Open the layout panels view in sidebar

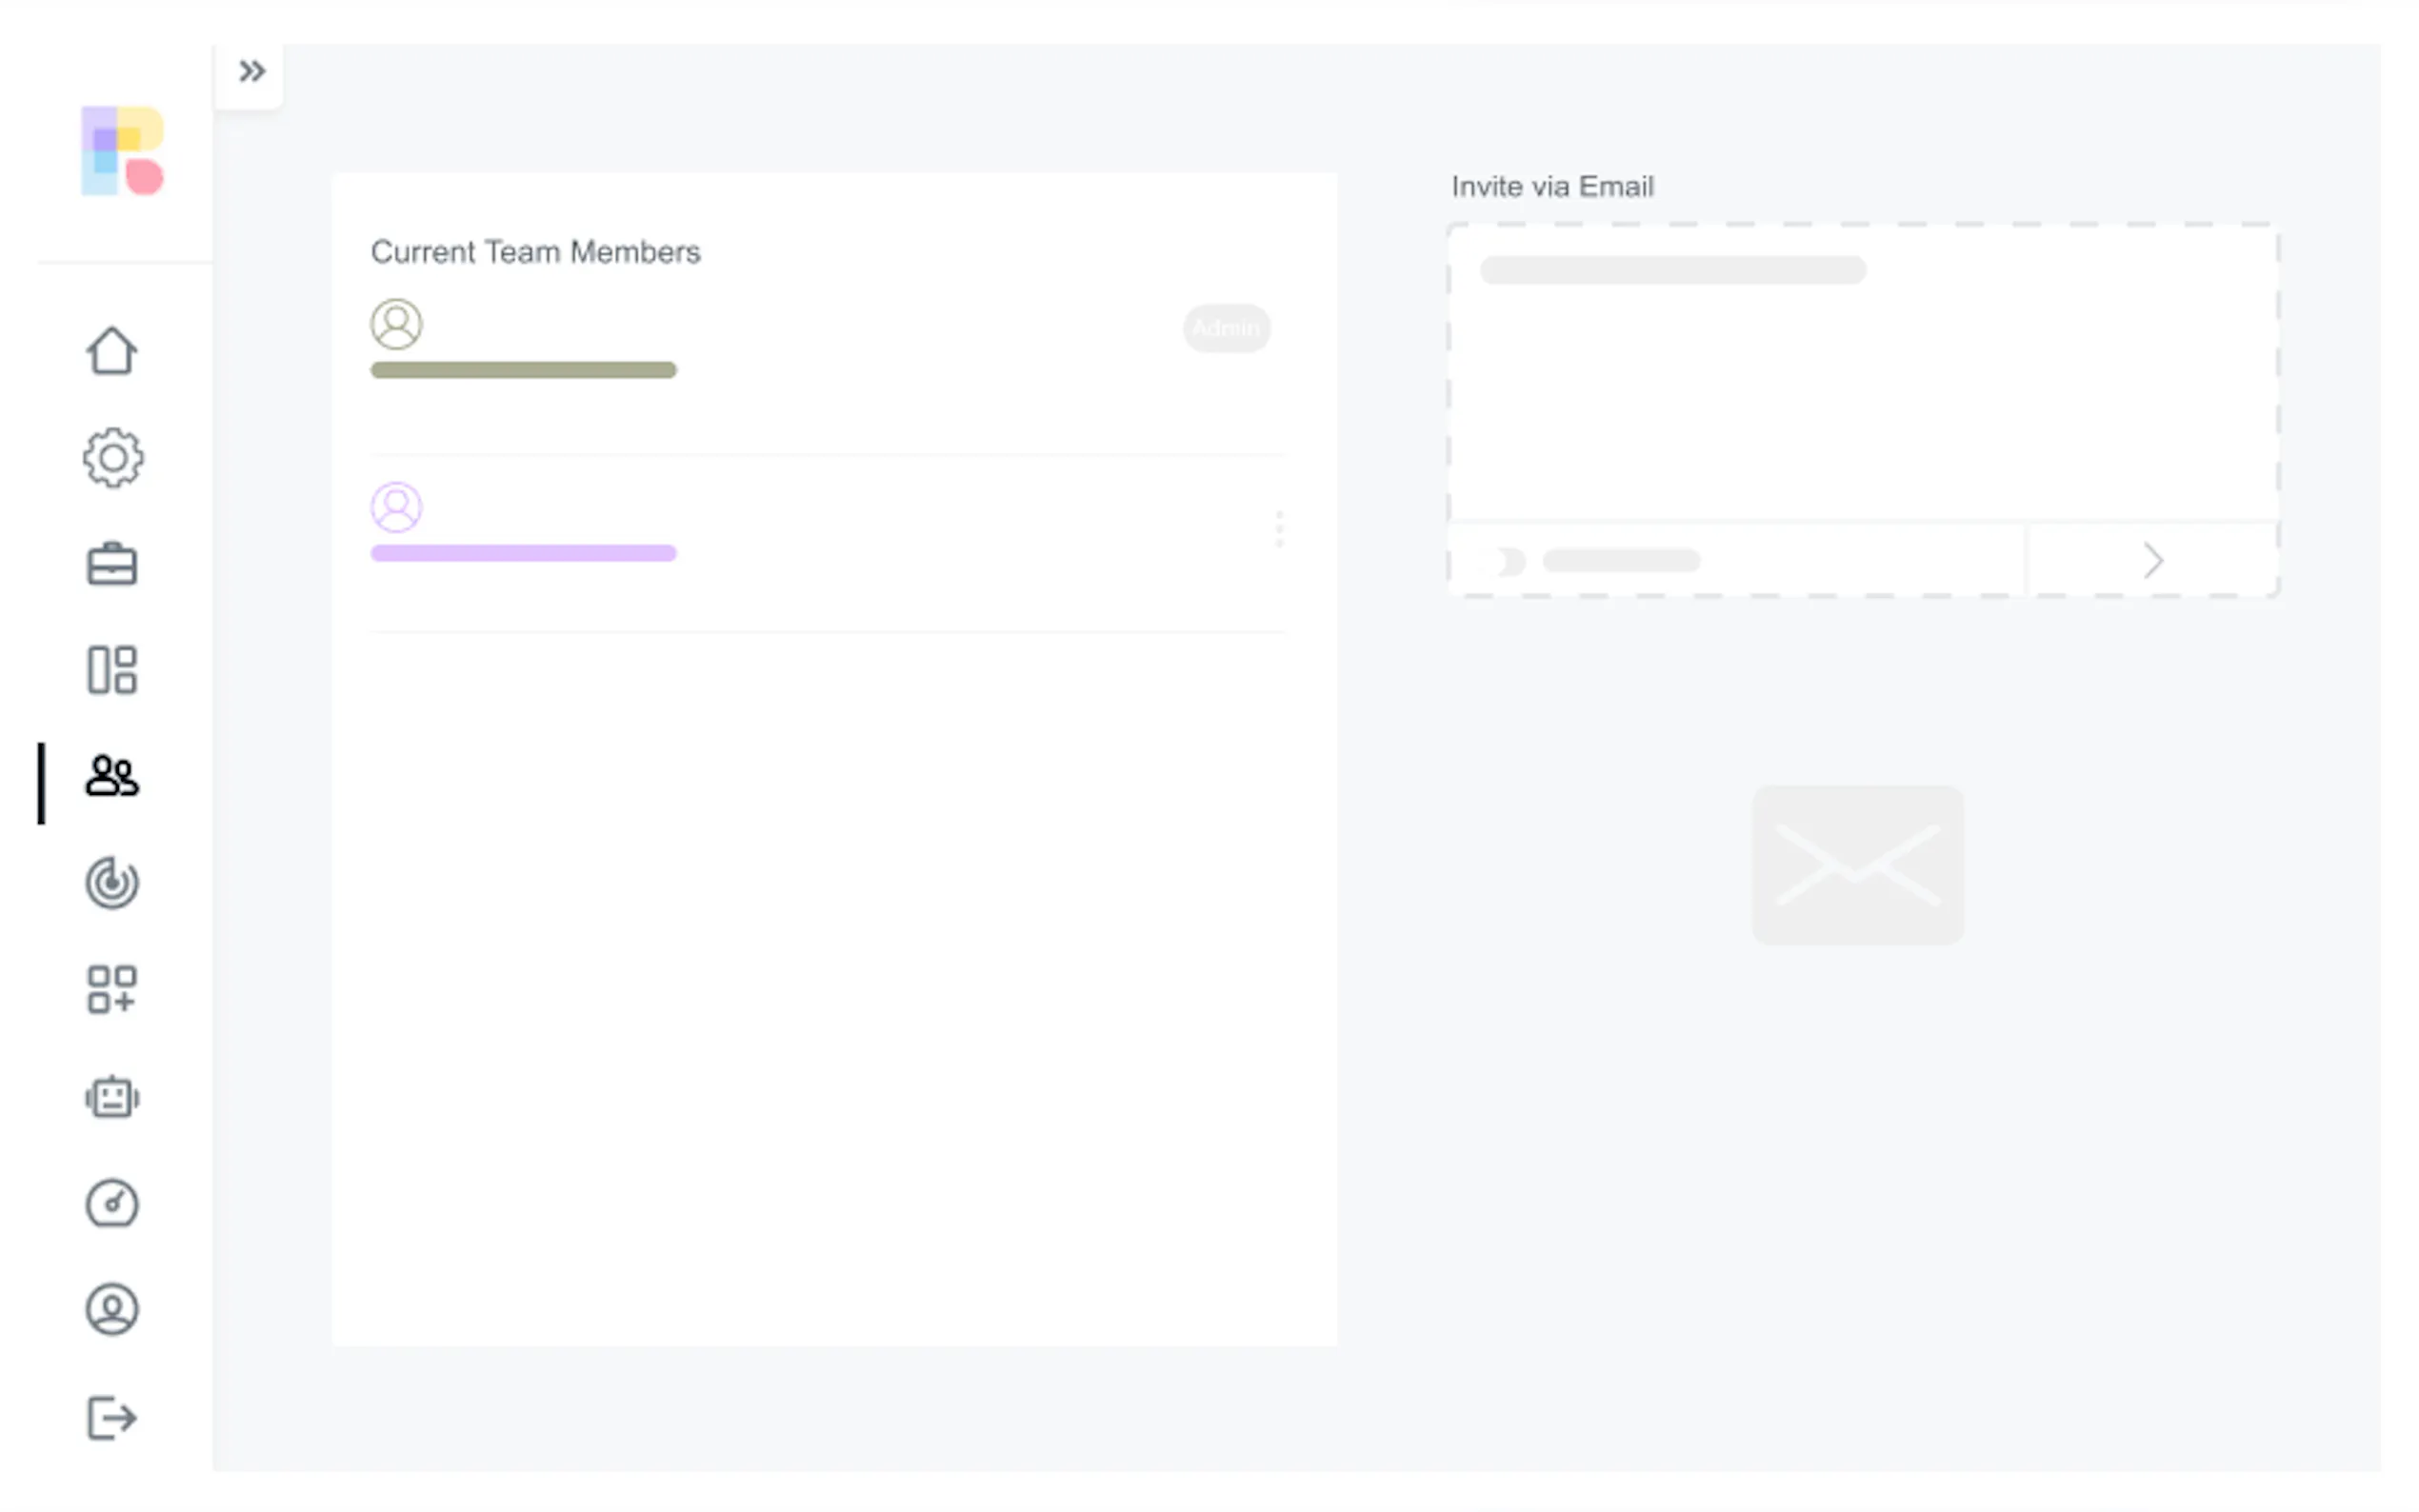pyautogui.click(x=111, y=670)
